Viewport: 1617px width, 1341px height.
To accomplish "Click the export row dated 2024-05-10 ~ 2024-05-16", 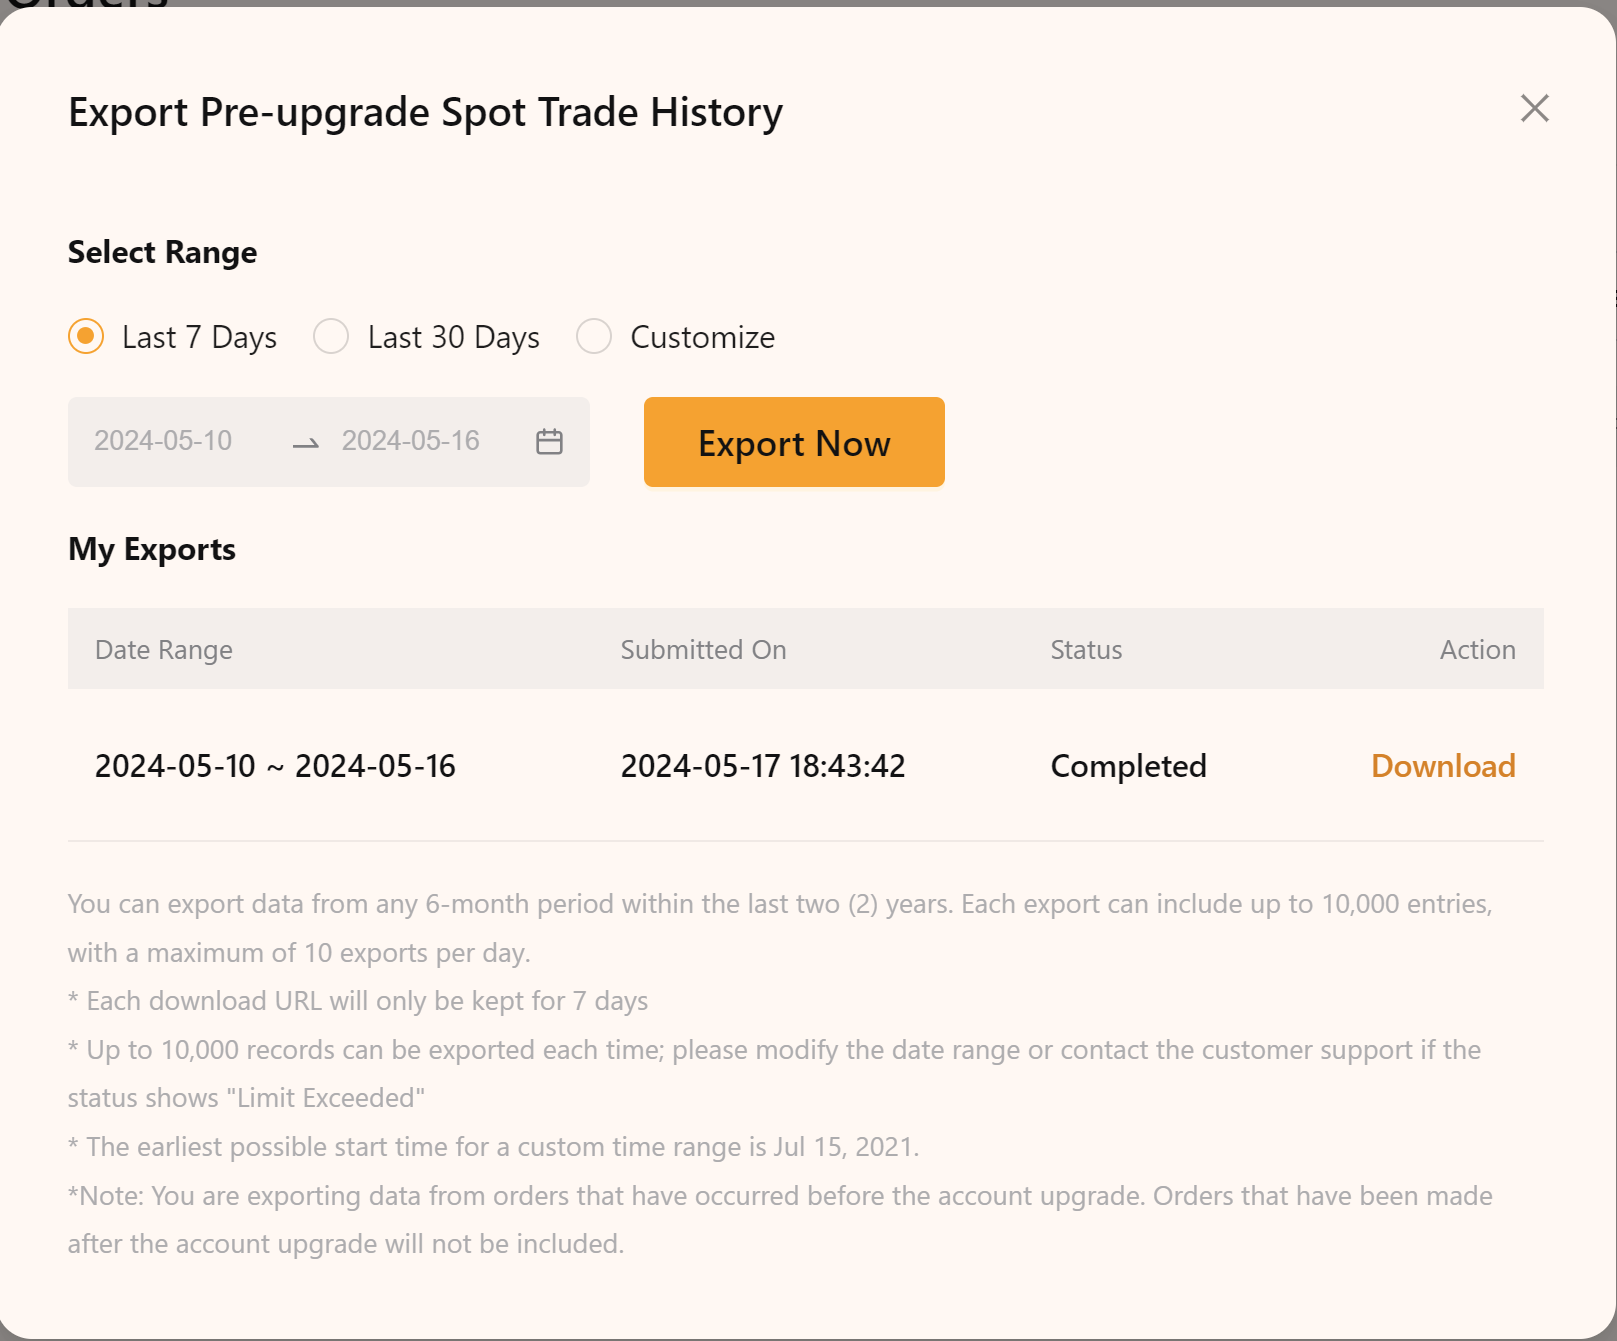I will coord(275,766).
